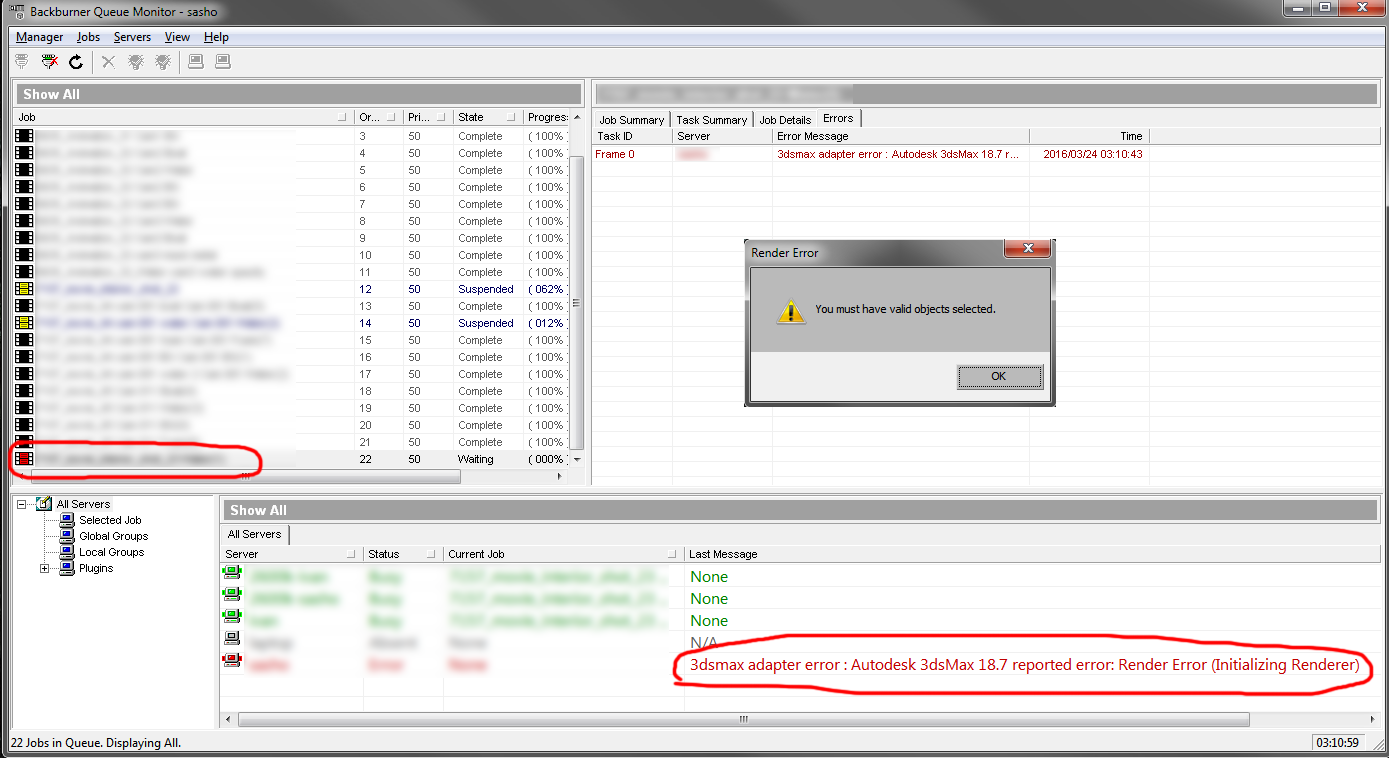The image size is (1389, 758).
Task: Open the Manager menu
Action: [x=40, y=37]
